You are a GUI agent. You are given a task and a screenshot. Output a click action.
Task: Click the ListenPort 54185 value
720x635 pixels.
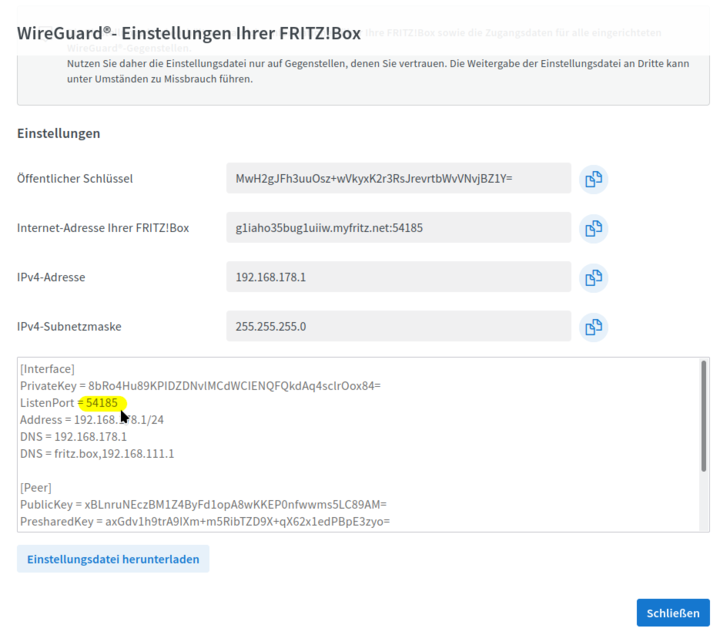102,403
